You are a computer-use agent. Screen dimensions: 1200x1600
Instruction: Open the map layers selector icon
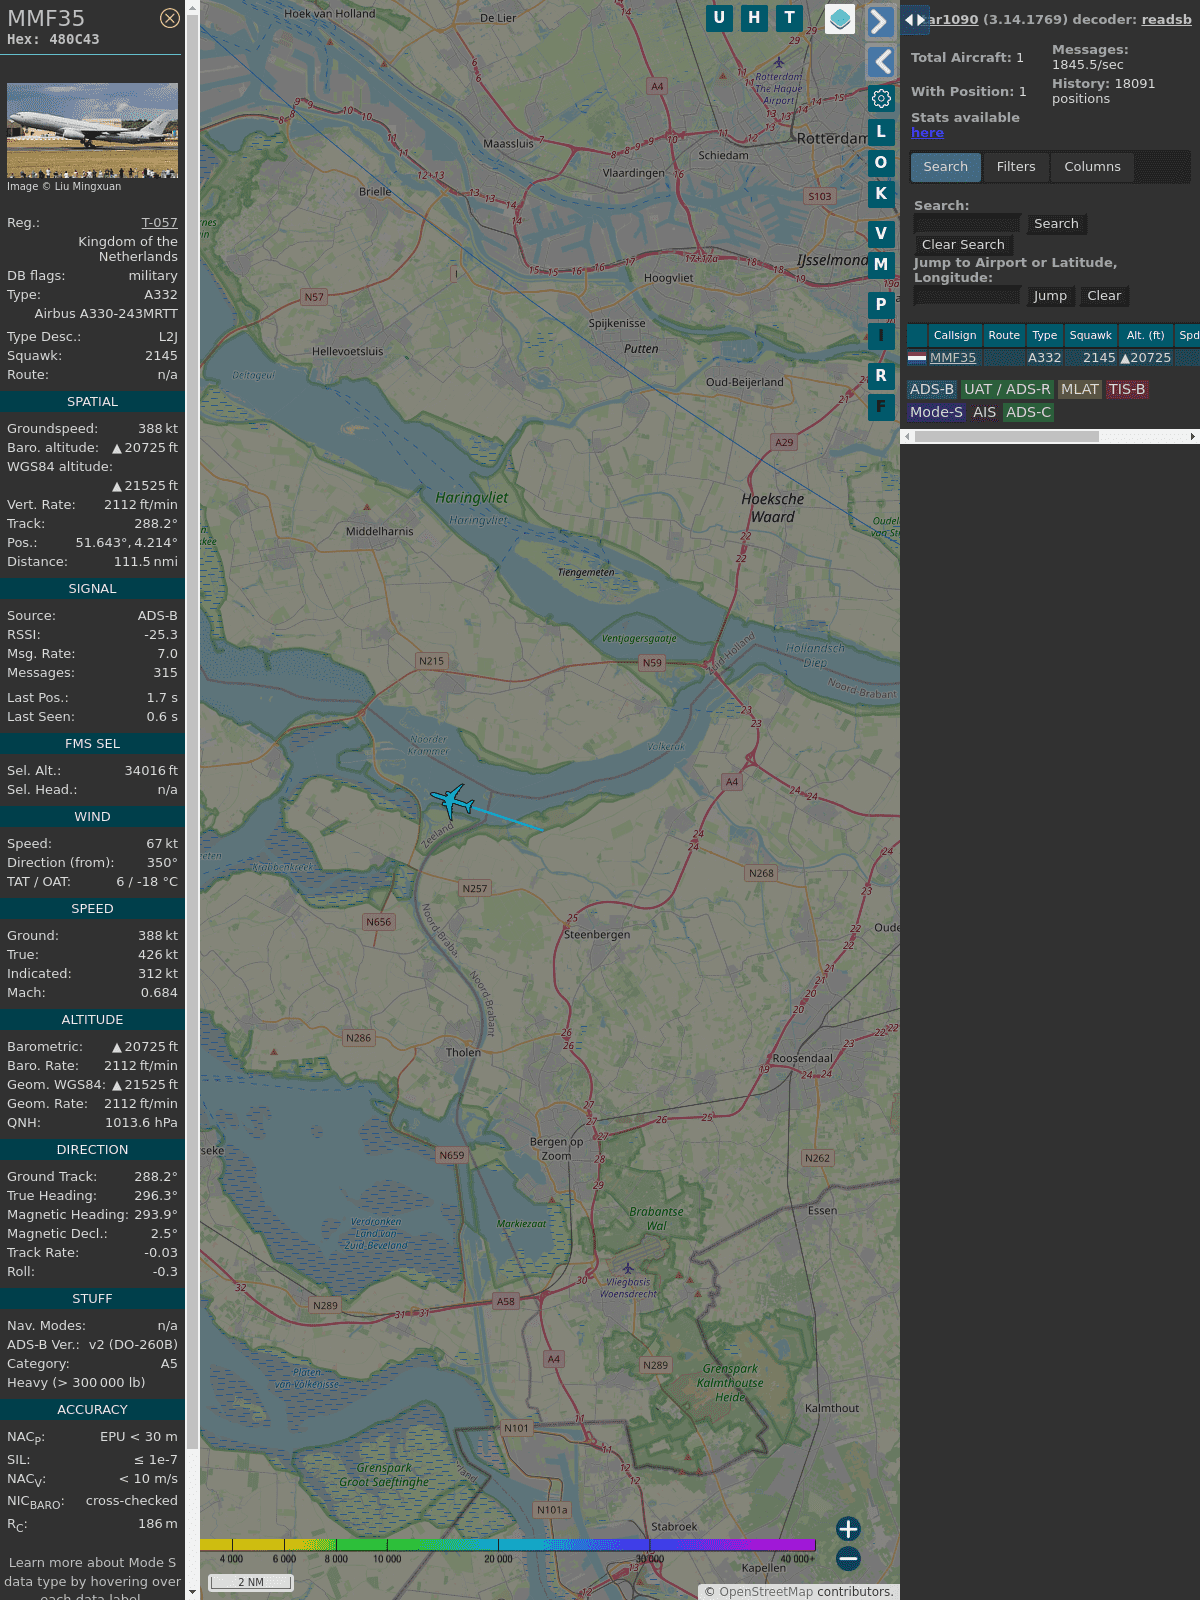(840, 18)
